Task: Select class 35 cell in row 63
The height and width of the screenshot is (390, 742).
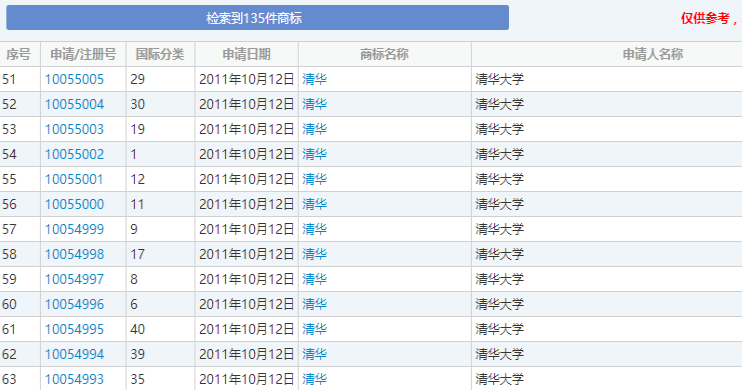Action: 160,379
